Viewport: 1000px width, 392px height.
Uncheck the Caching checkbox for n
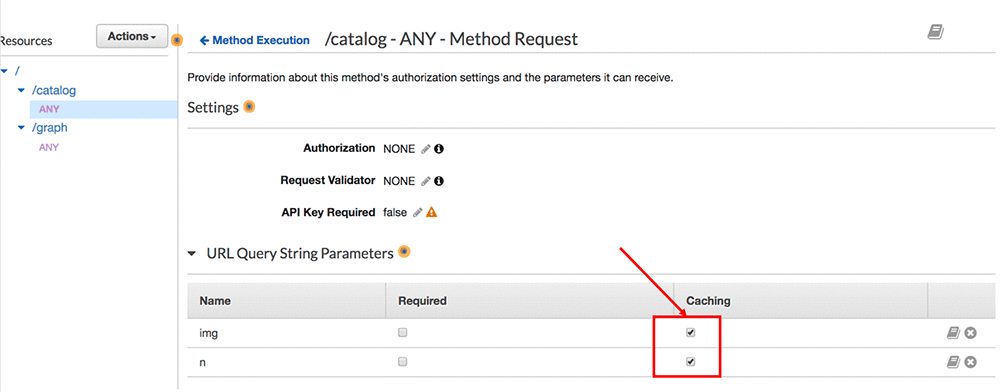pyautogui.click(x=691, y=361)
